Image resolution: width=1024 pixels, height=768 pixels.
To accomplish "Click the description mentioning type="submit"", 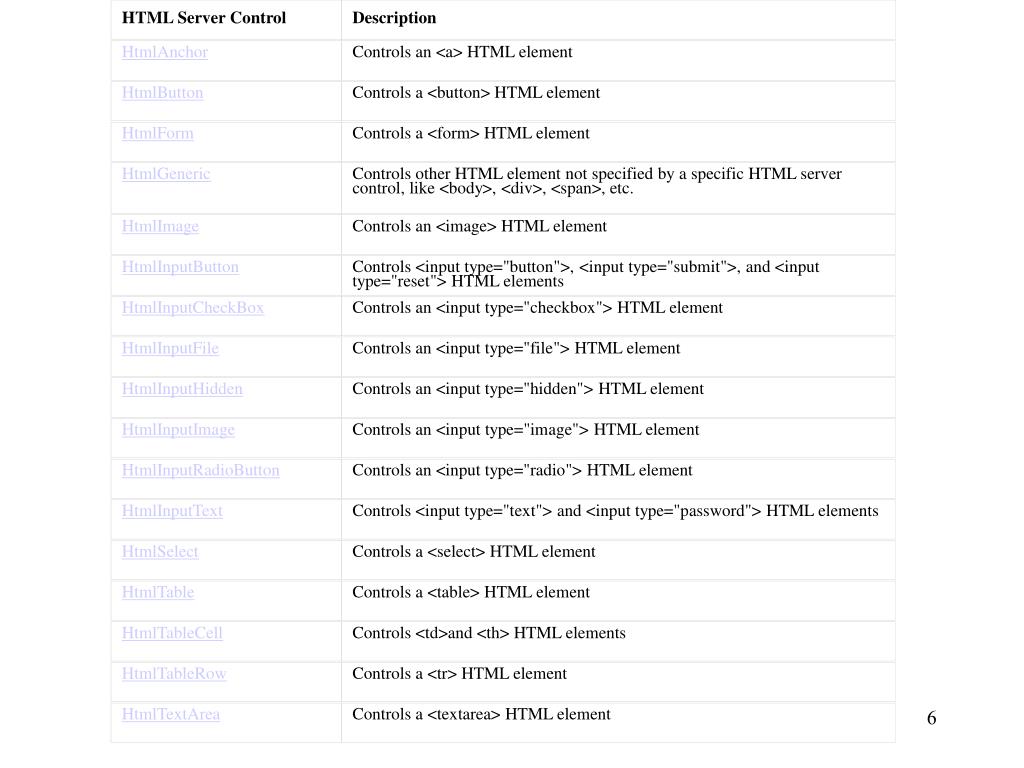I will click(x=585, y=274).
